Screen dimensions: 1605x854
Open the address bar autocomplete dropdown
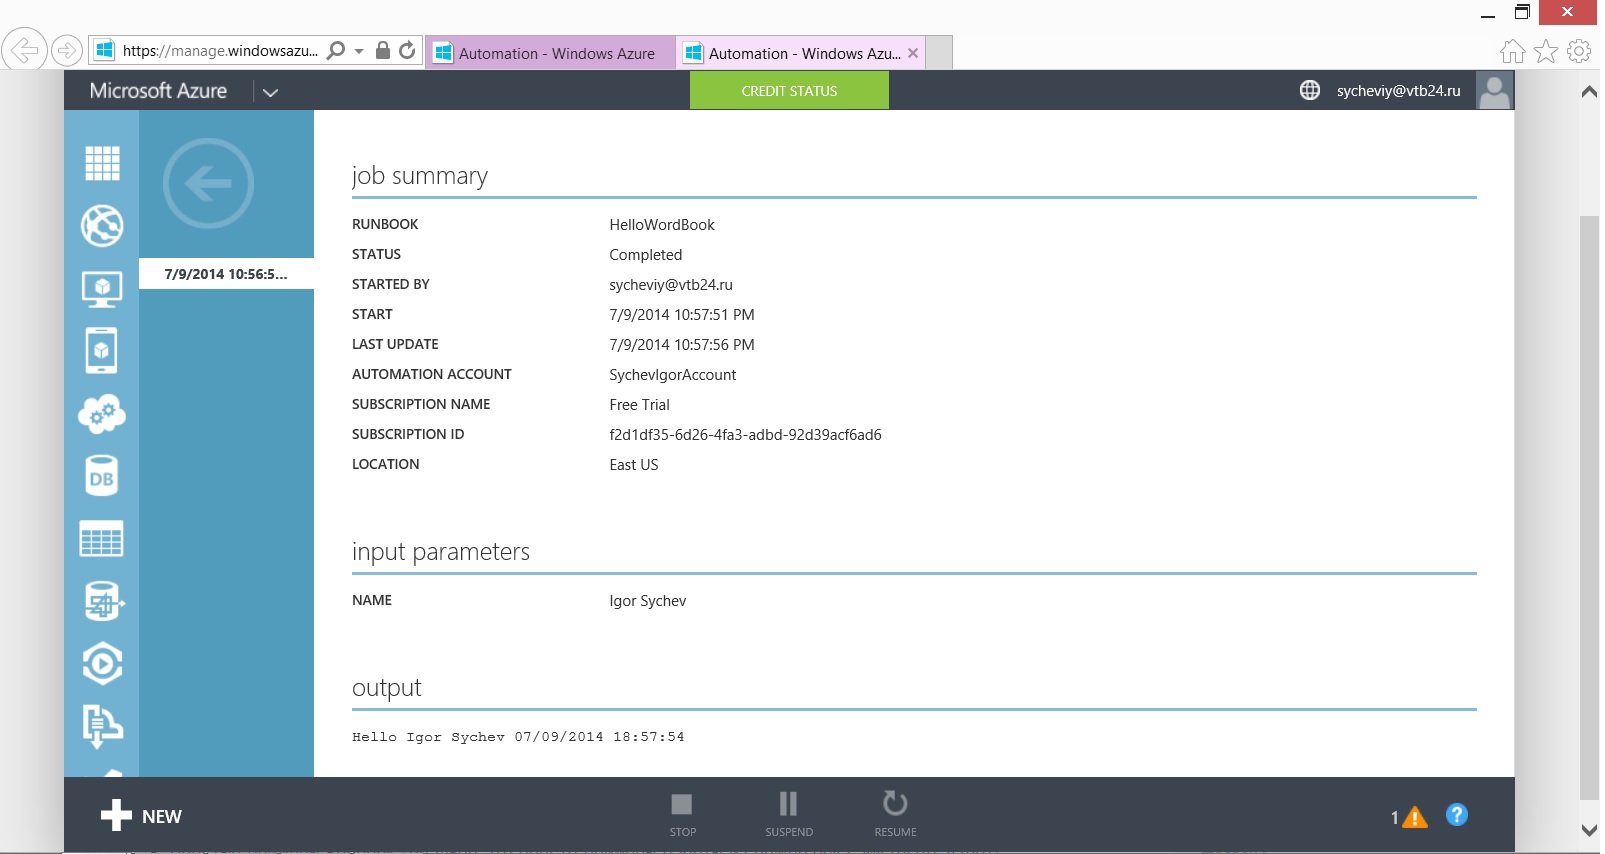point(359,51)
